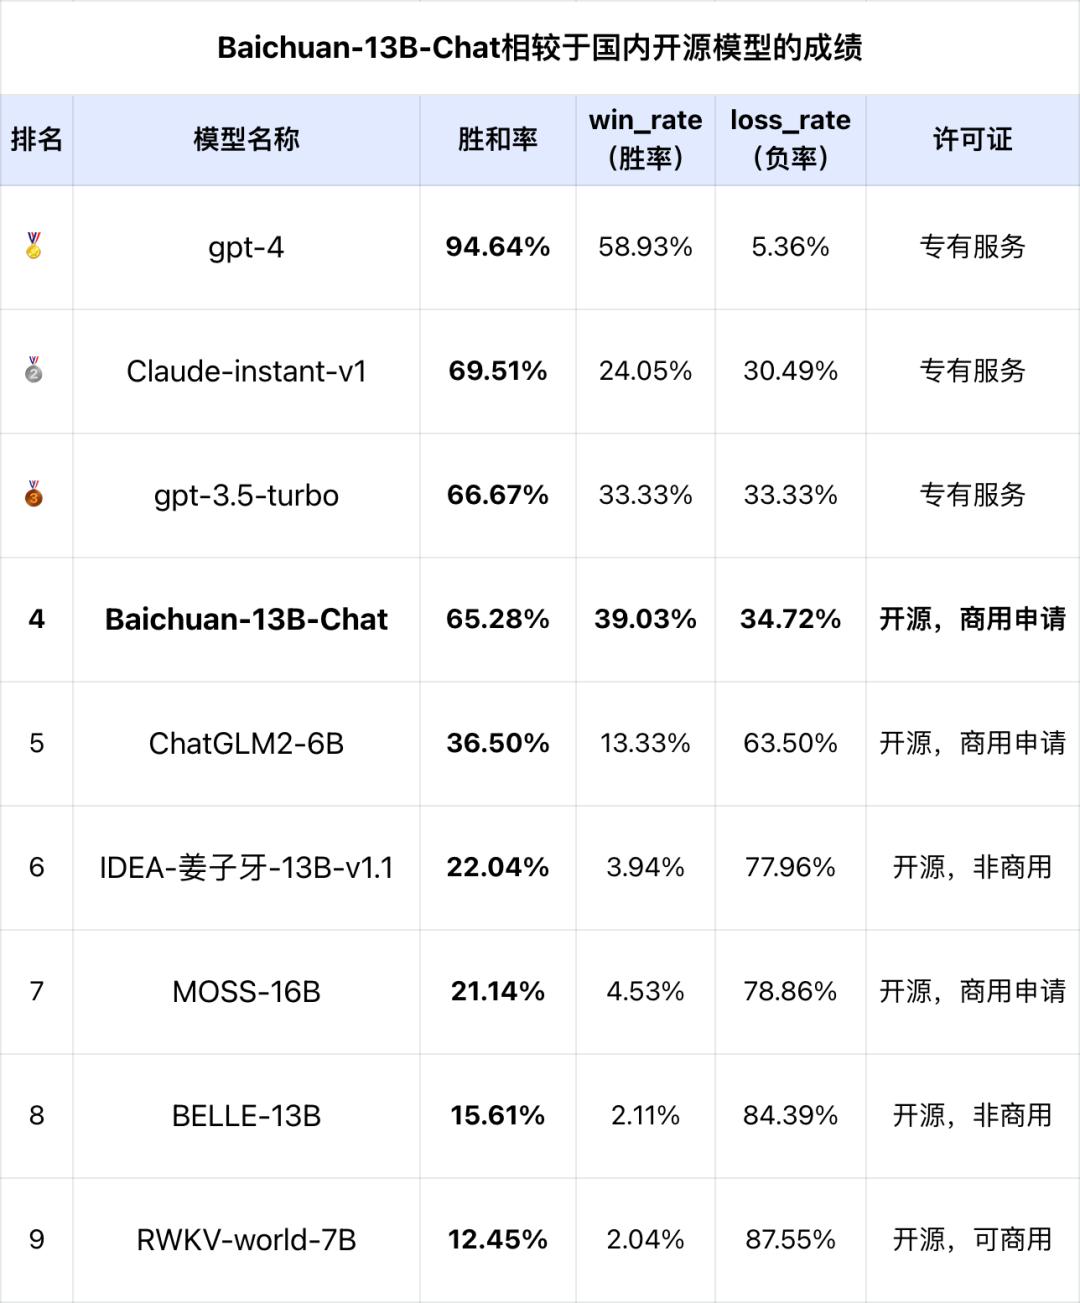Click the win_rate (胜率) header
Screen dimensions: 1080x1303
point(645,139)
